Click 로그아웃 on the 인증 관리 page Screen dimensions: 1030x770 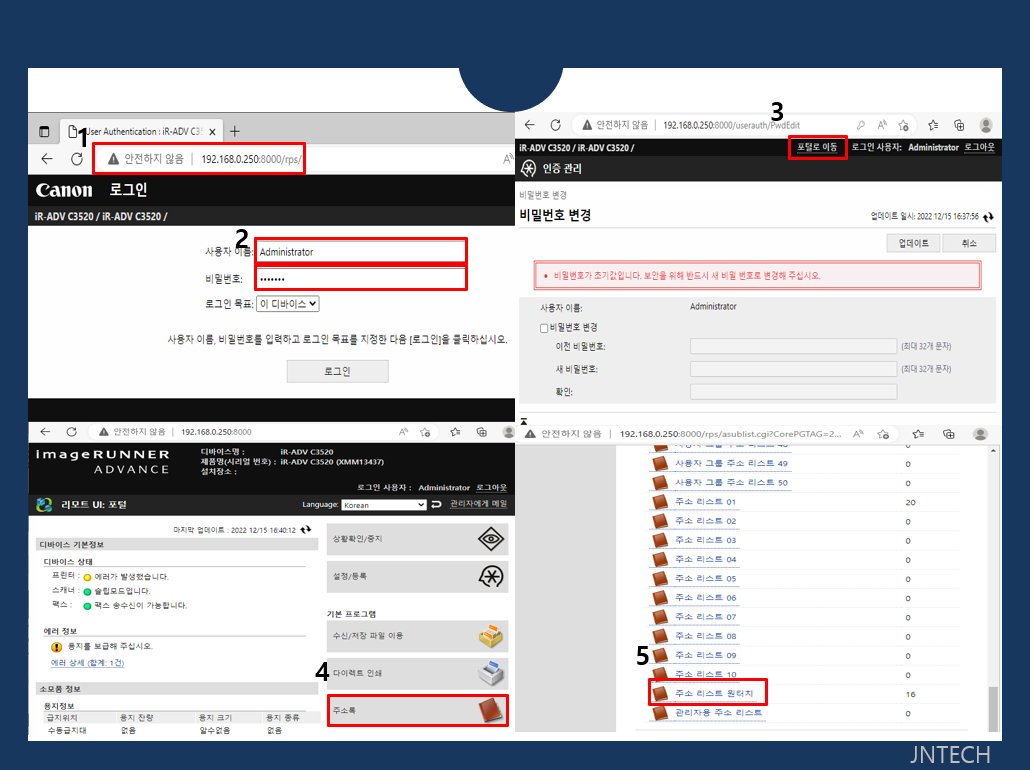(979, 147)
